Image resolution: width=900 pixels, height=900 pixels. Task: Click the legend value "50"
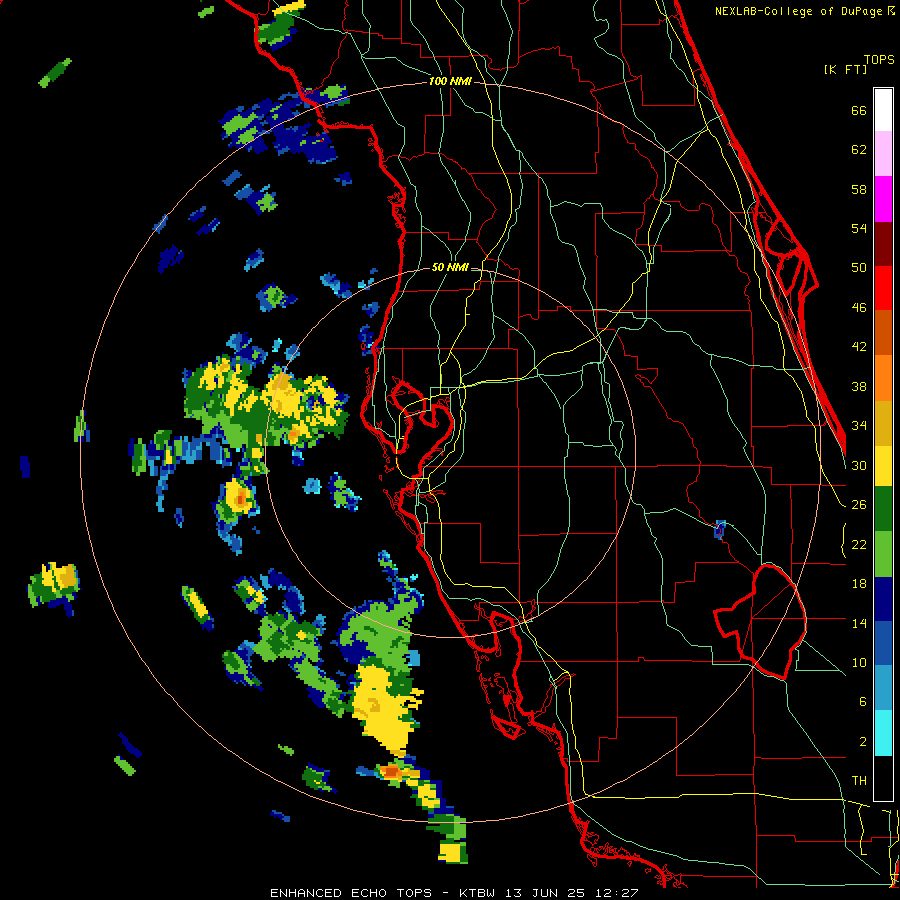pos(859,267)
